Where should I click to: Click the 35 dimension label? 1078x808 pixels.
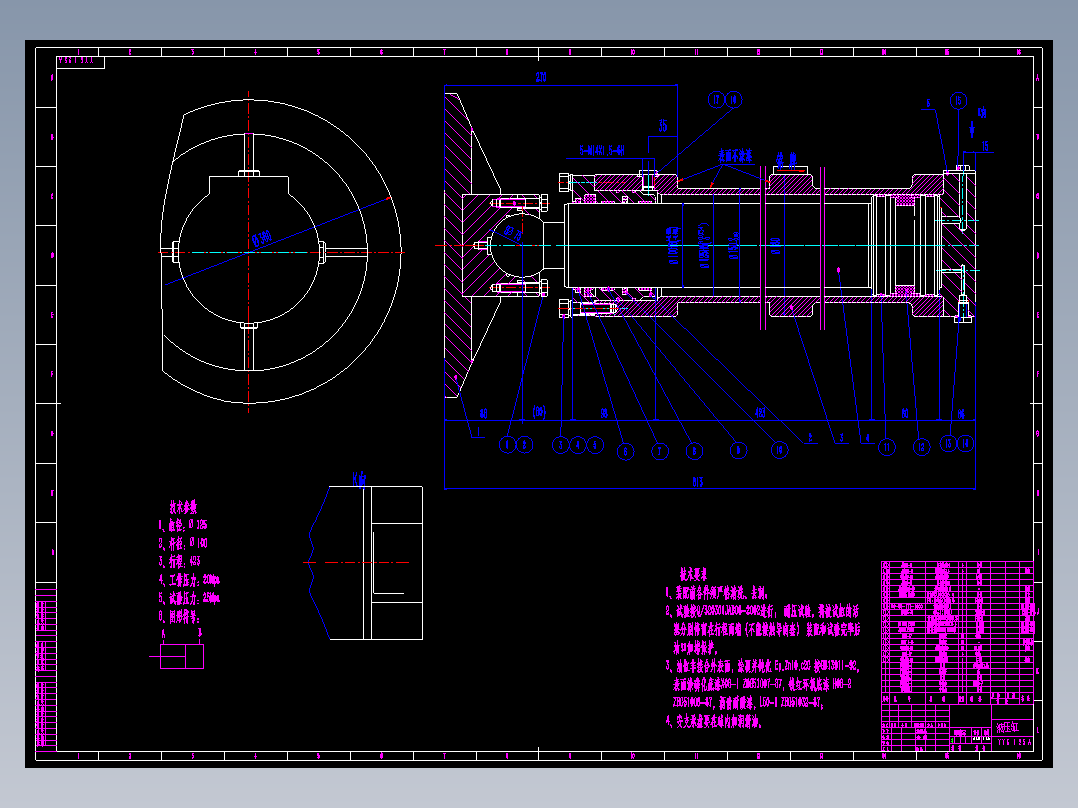[663, 126]
